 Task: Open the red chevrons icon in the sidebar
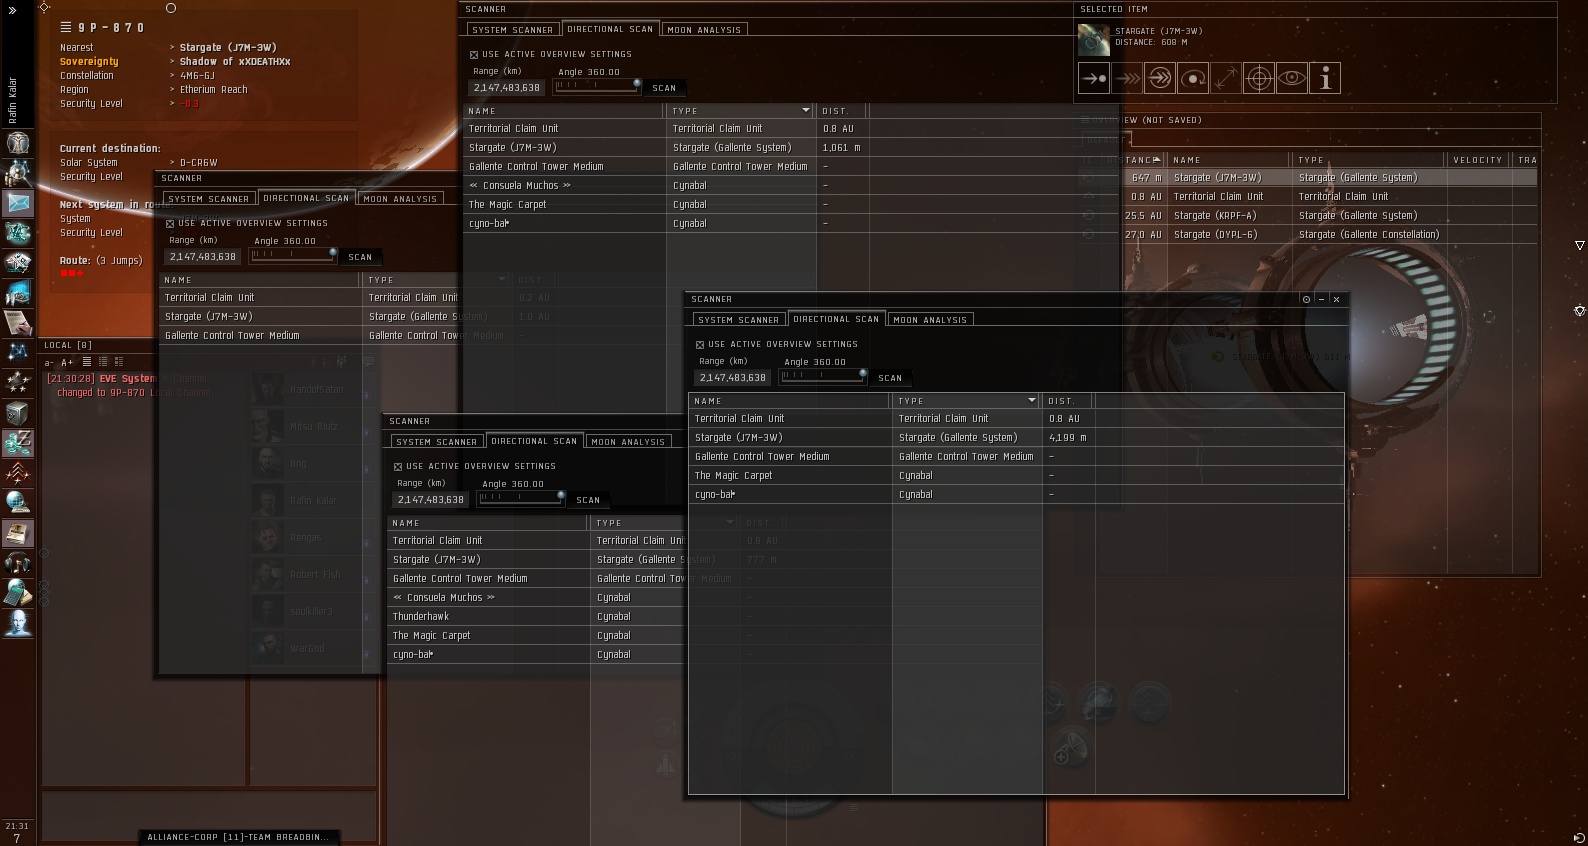pos(18,472)
